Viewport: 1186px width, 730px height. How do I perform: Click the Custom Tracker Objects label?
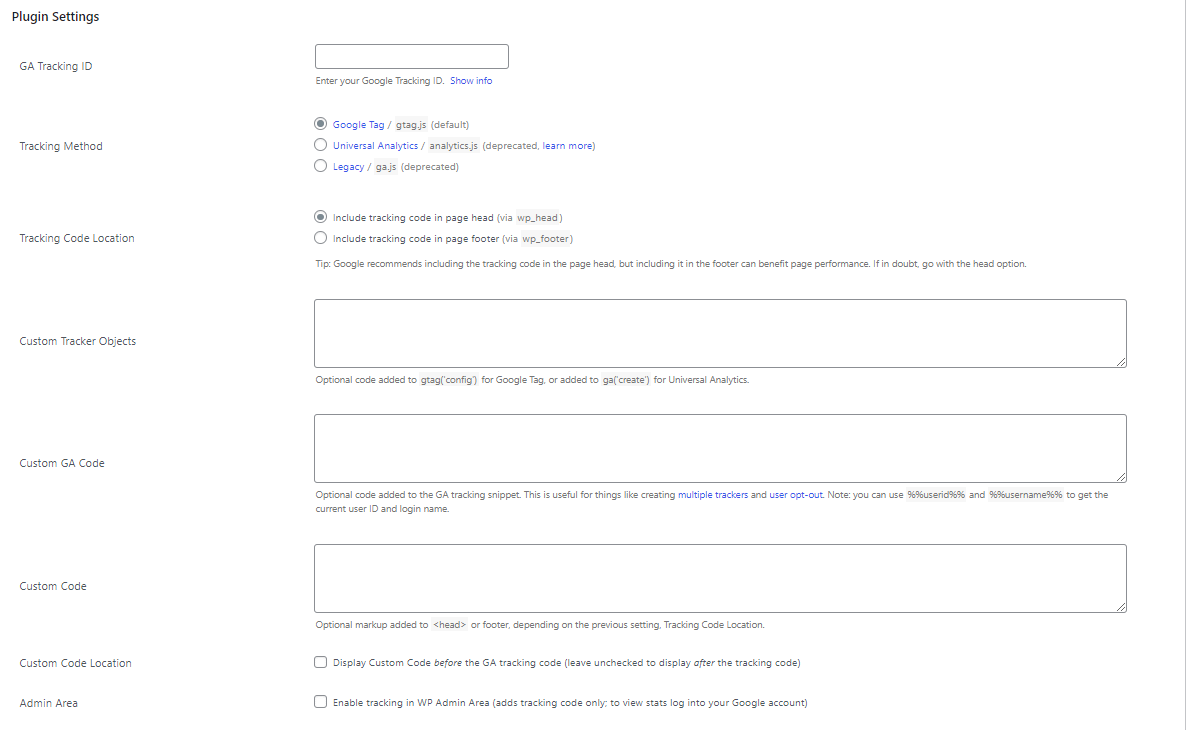pos(77,341)
